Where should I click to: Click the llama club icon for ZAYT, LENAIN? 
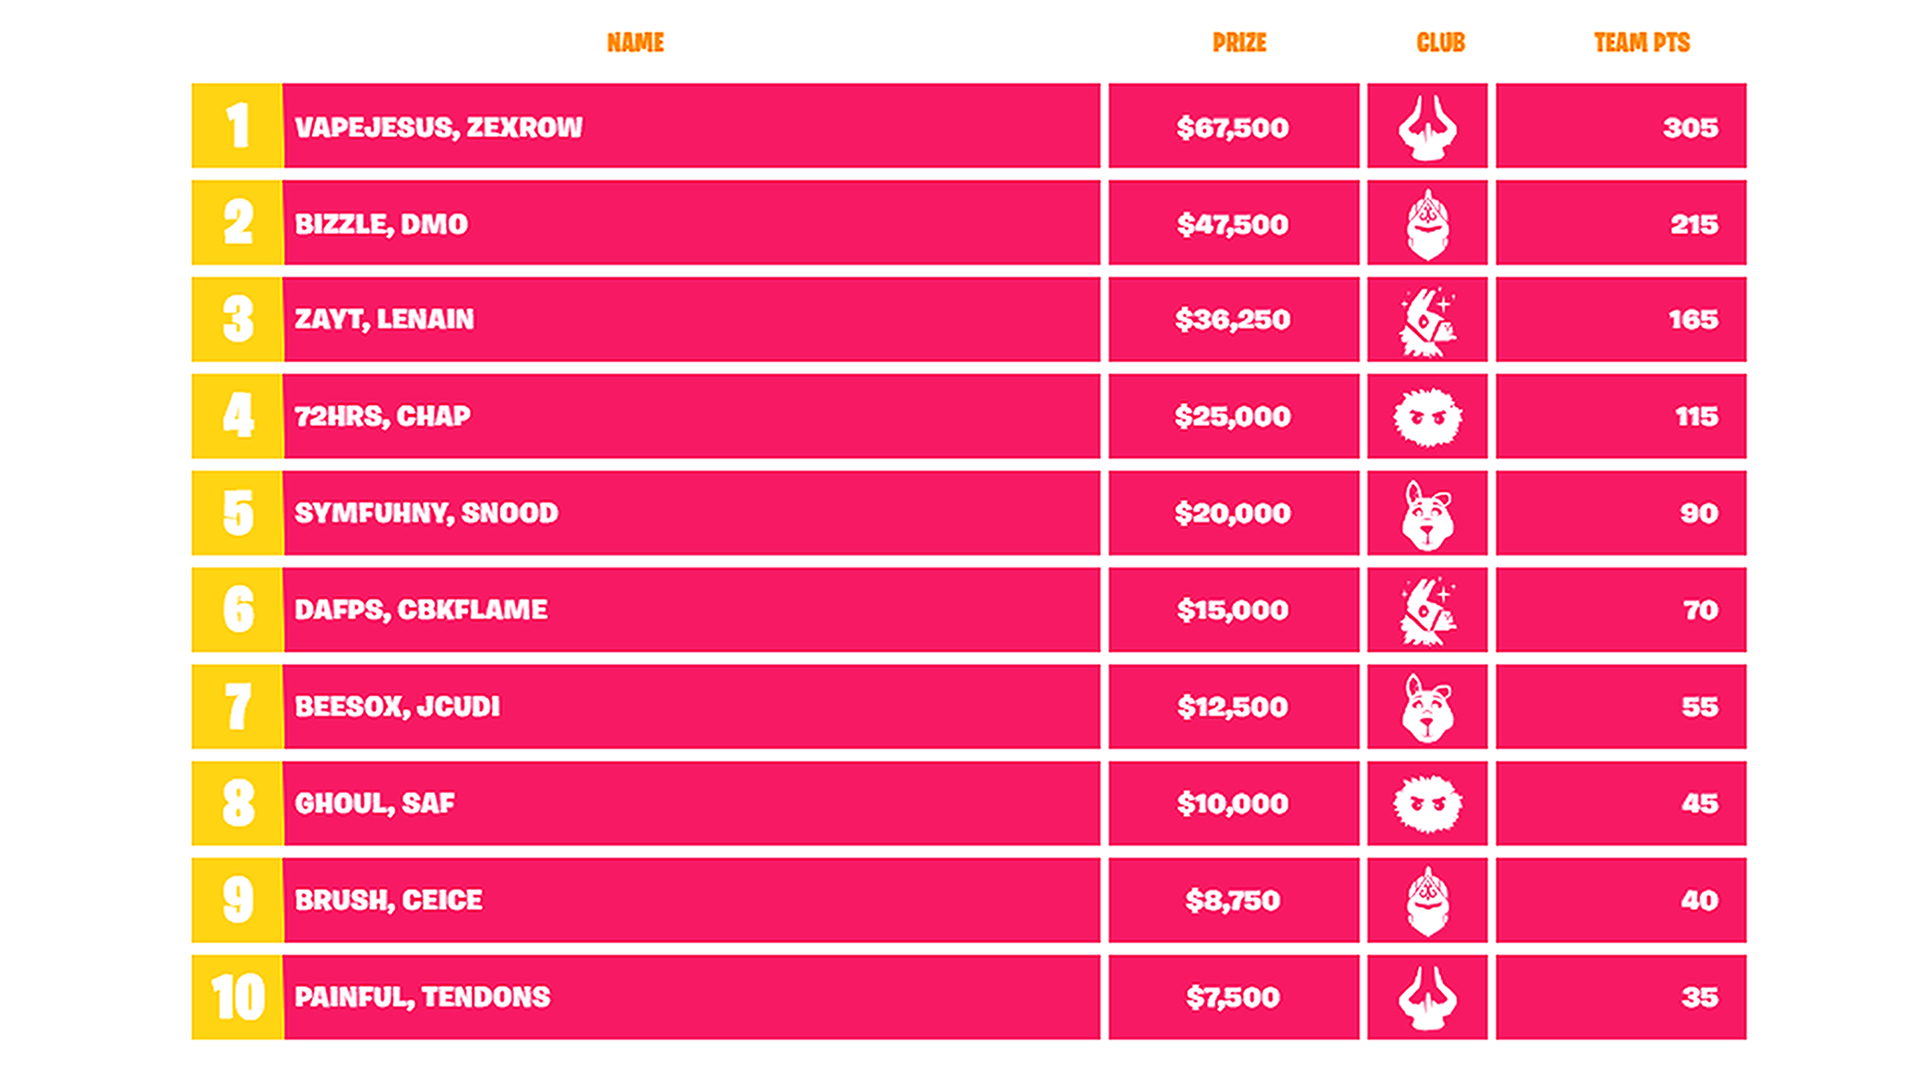point(1428,321)
